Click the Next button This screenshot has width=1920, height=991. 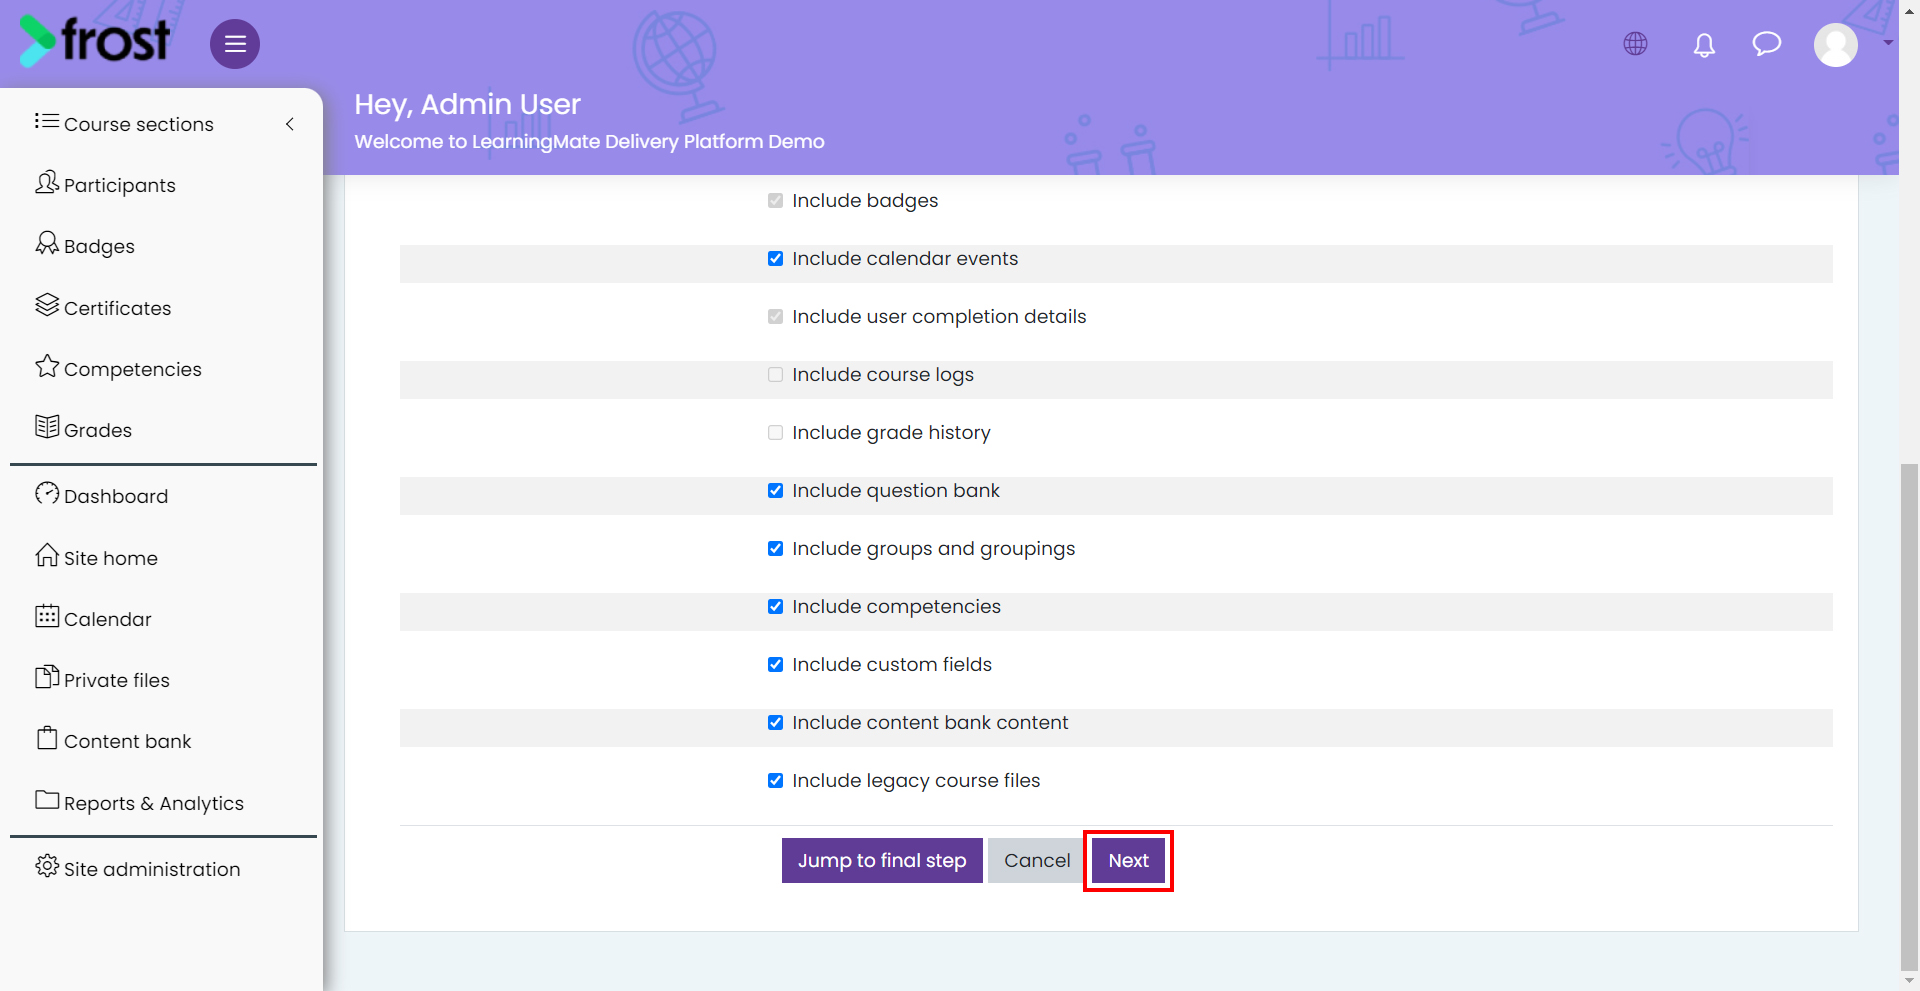(1128, 861)
